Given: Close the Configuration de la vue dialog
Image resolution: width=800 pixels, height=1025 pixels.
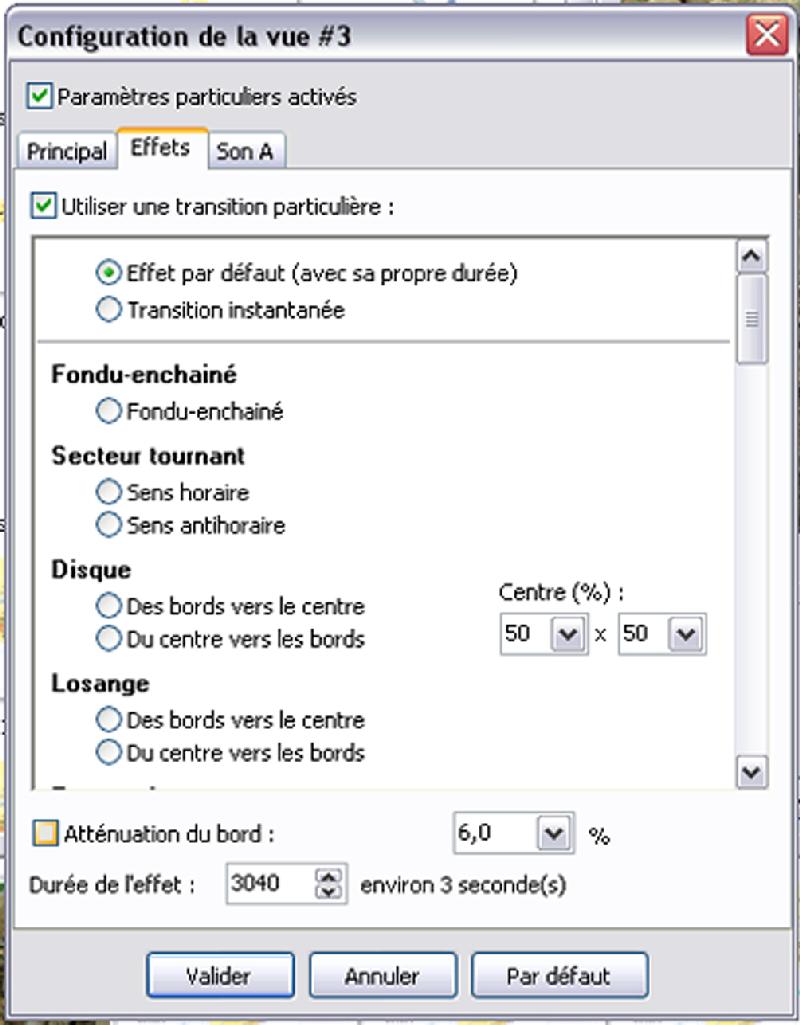Looking at the screenshot, I should 767,35.
